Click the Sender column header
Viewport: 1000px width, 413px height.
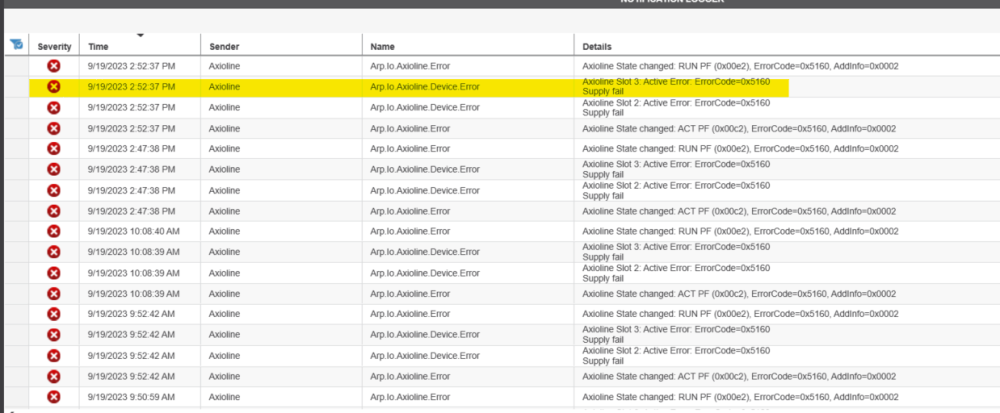(224, 47)
